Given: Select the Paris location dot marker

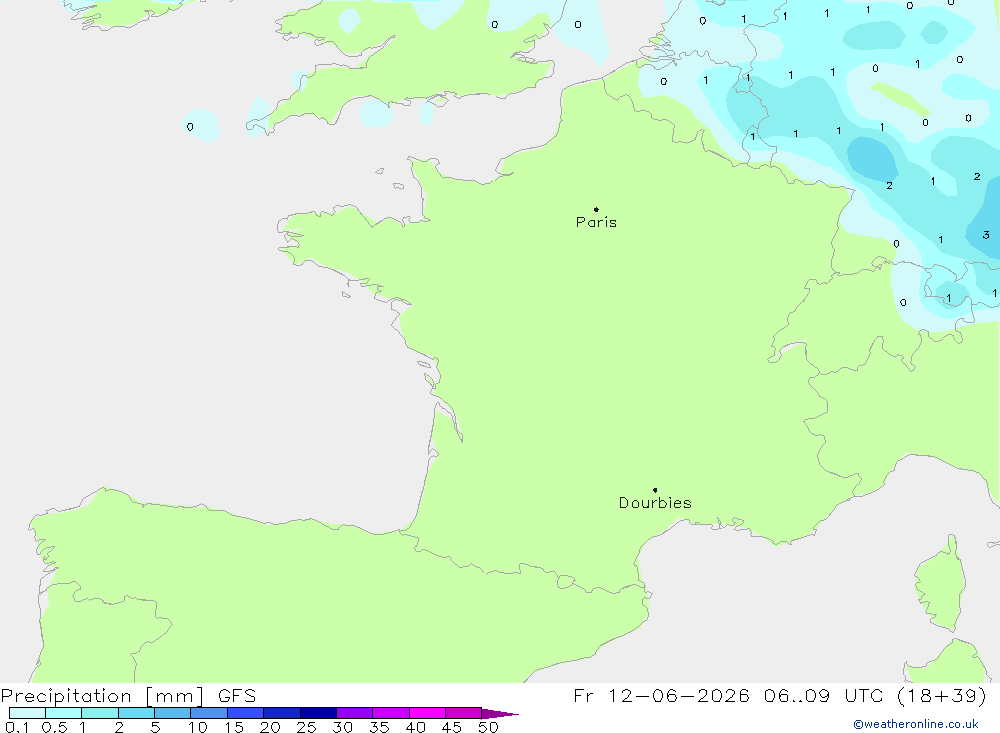Looking at the screenshot, I should point(596,209).
